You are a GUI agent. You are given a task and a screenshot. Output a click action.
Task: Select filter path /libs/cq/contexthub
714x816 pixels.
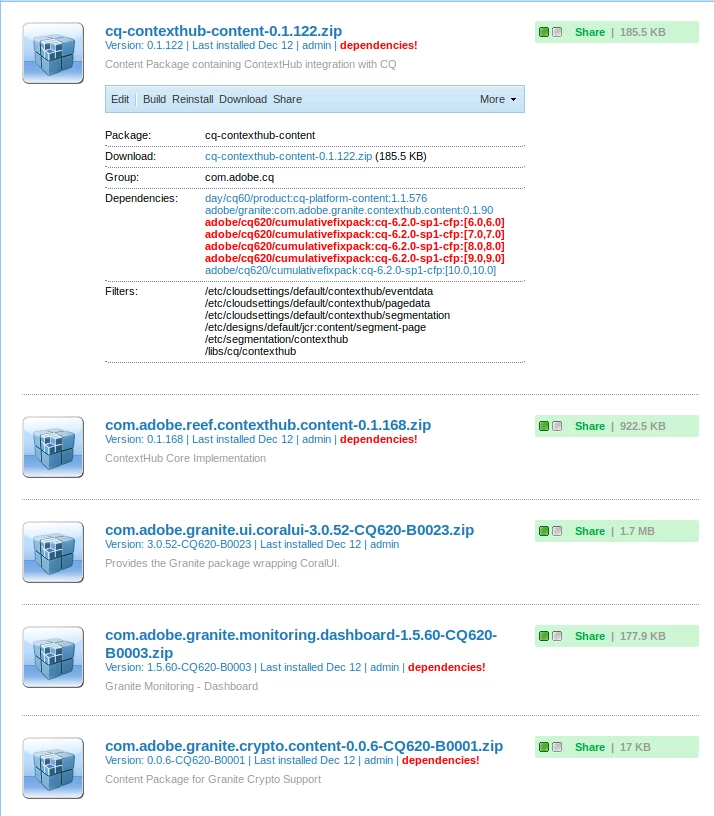250,351
